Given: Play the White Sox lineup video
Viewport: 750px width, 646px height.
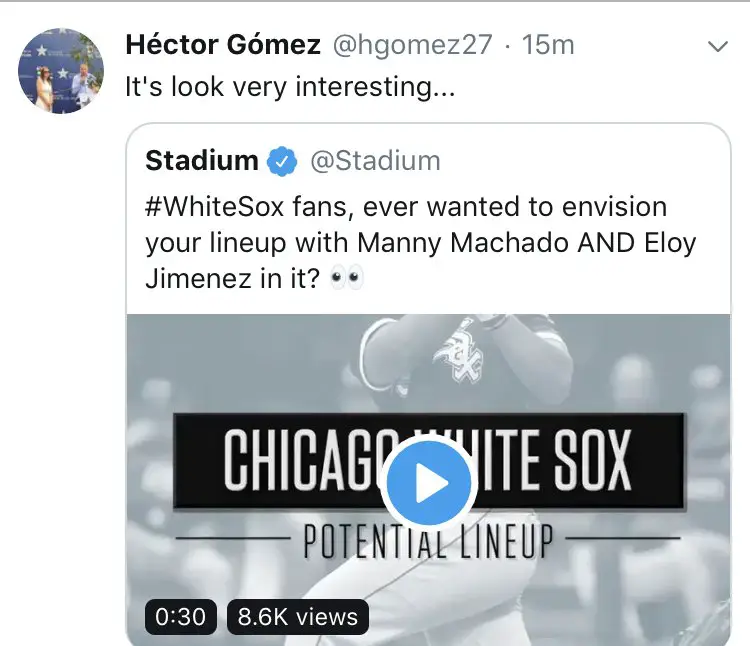Looking at the screenshot, I should (x=430, y=484).
